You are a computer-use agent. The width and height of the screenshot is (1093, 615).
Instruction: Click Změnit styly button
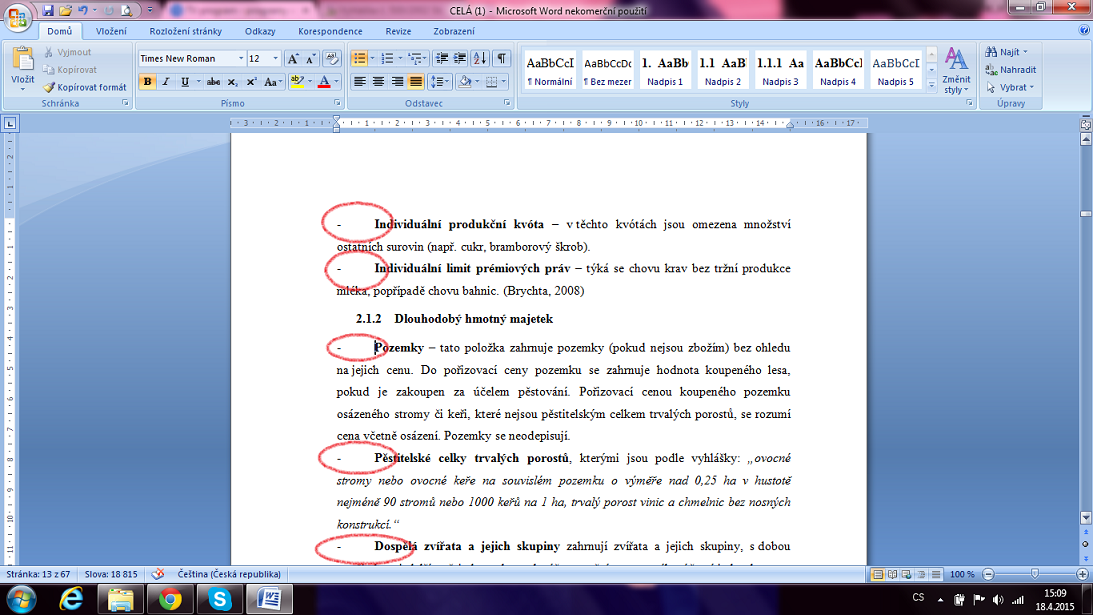956,70
